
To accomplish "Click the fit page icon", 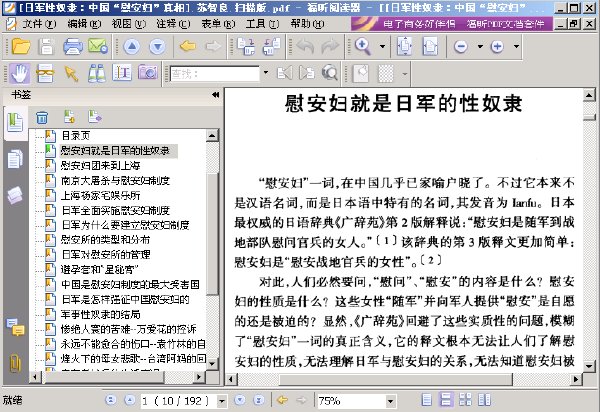I will click(405, 47).
